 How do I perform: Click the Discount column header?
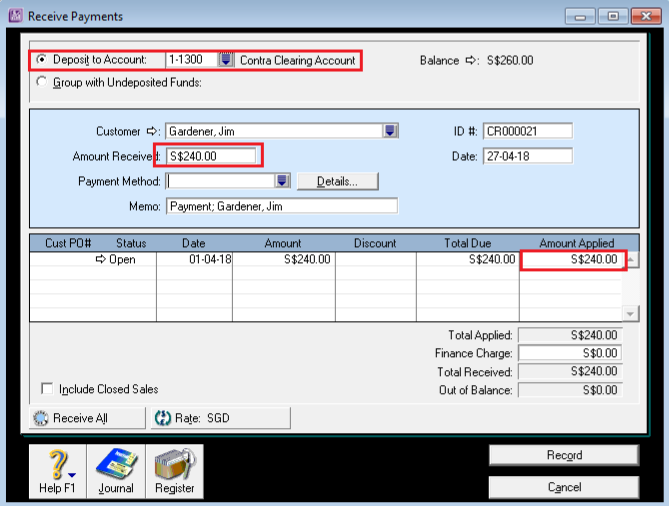pyautogui.click(x=375, y=243)
